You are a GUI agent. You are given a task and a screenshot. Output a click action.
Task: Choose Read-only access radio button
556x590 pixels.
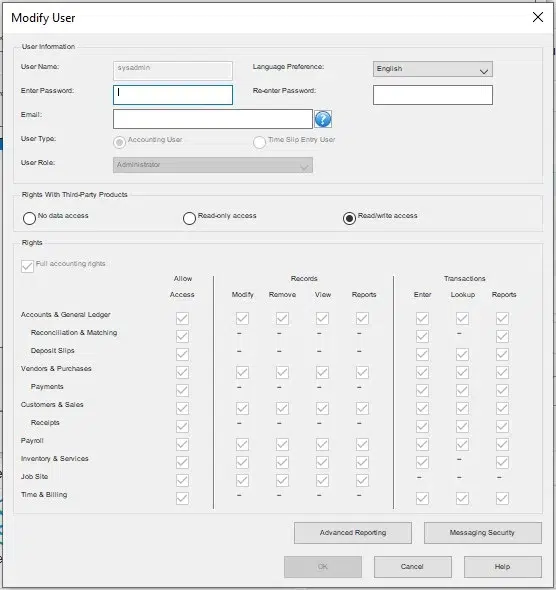click(x=189, y=218)
